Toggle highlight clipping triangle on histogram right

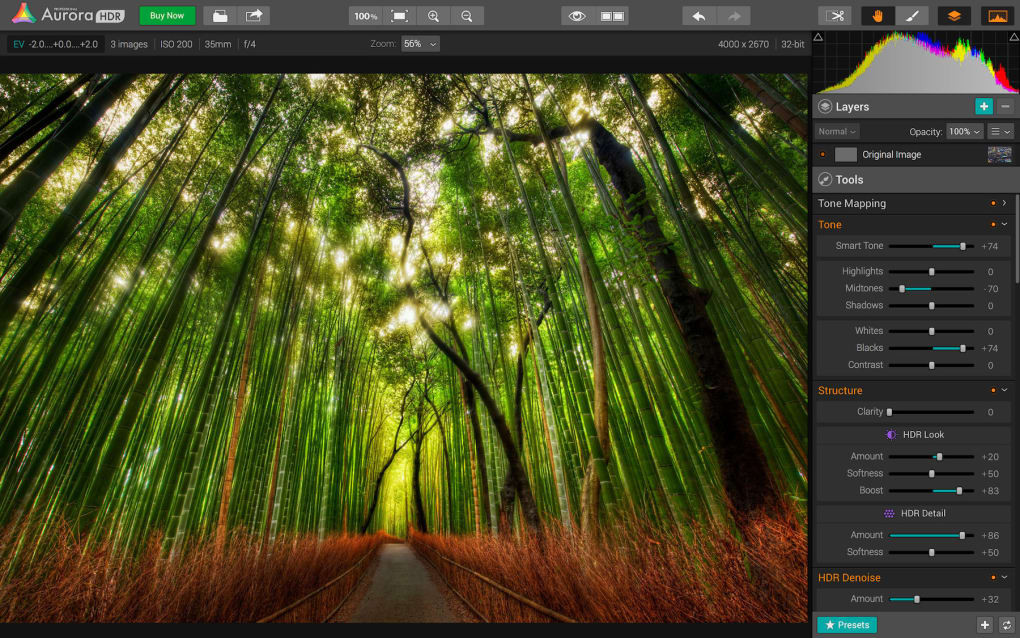(x=1013, y=37)
